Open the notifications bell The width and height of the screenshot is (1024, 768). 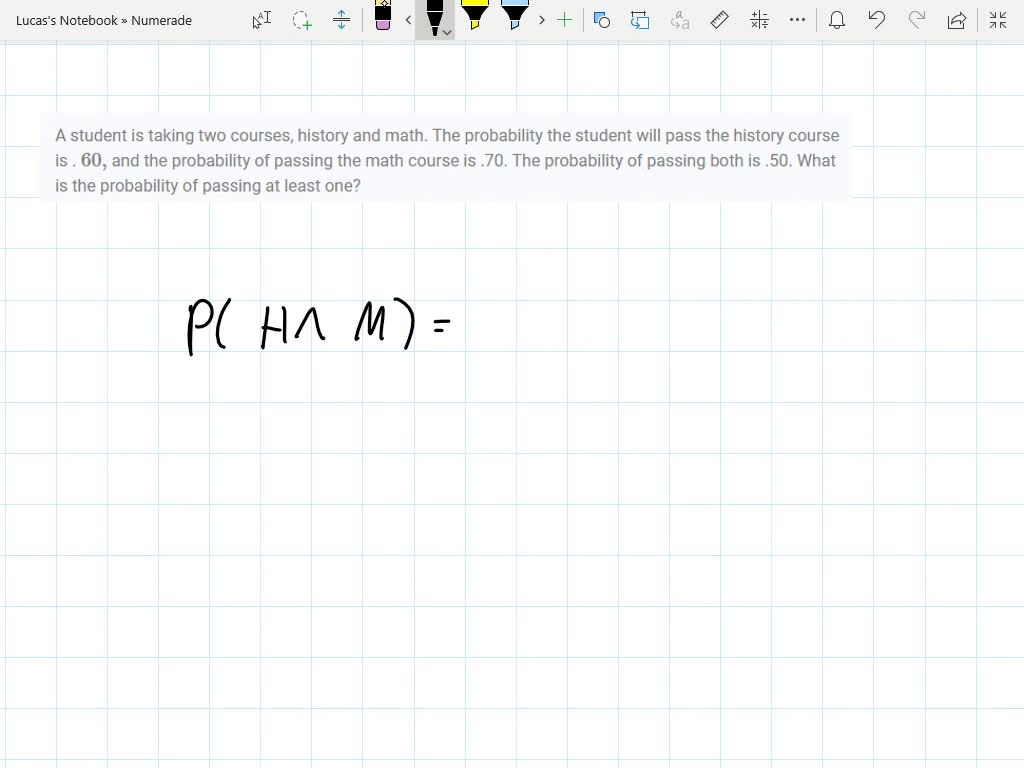[x=837, y=20]
